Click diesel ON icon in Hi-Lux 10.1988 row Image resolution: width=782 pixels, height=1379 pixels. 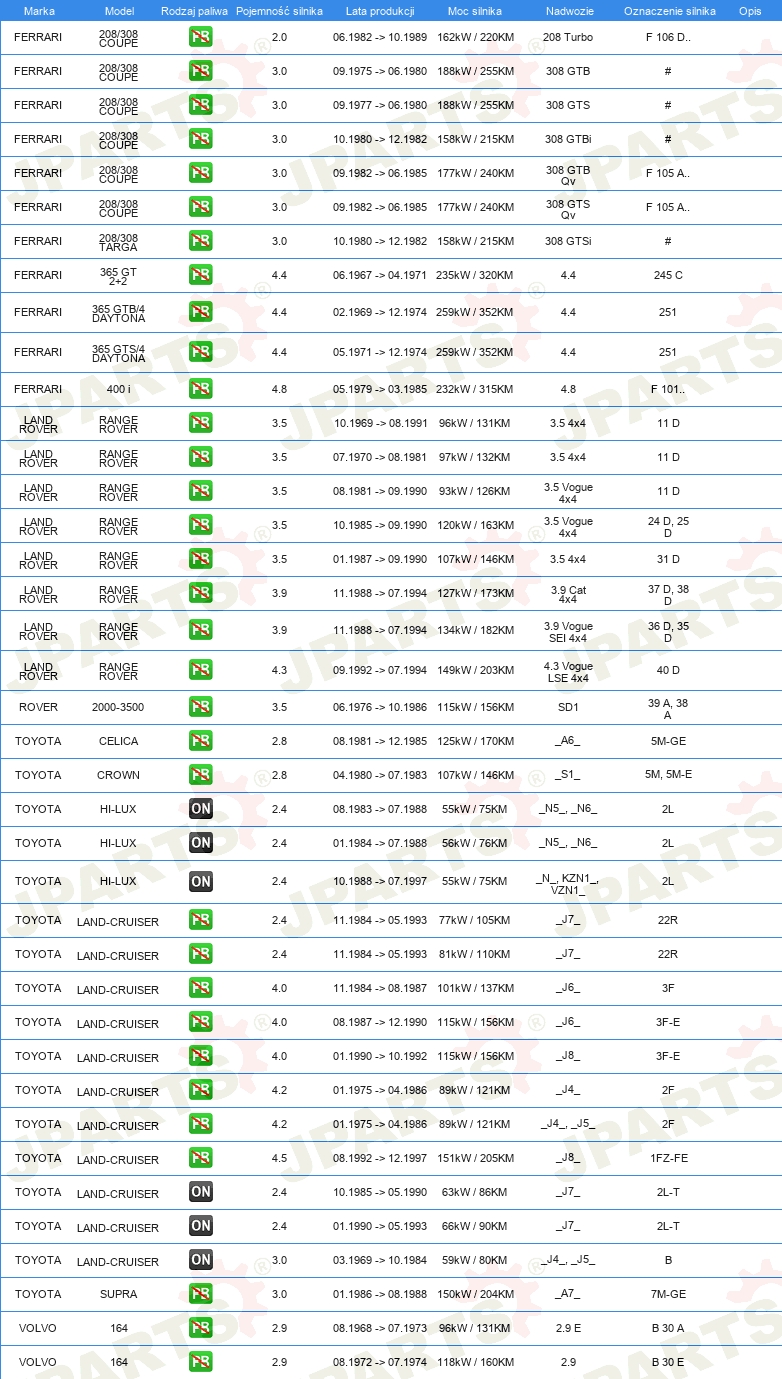coord(201,881)
